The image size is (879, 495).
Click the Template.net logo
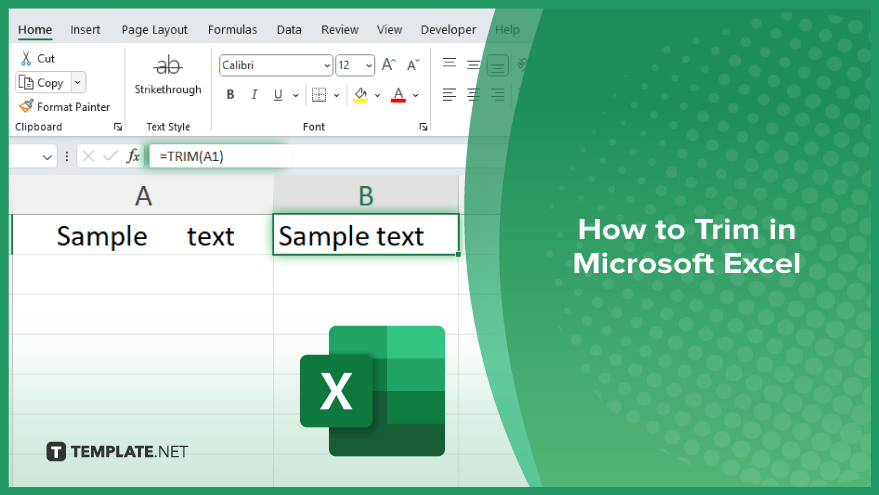point(117,452)
